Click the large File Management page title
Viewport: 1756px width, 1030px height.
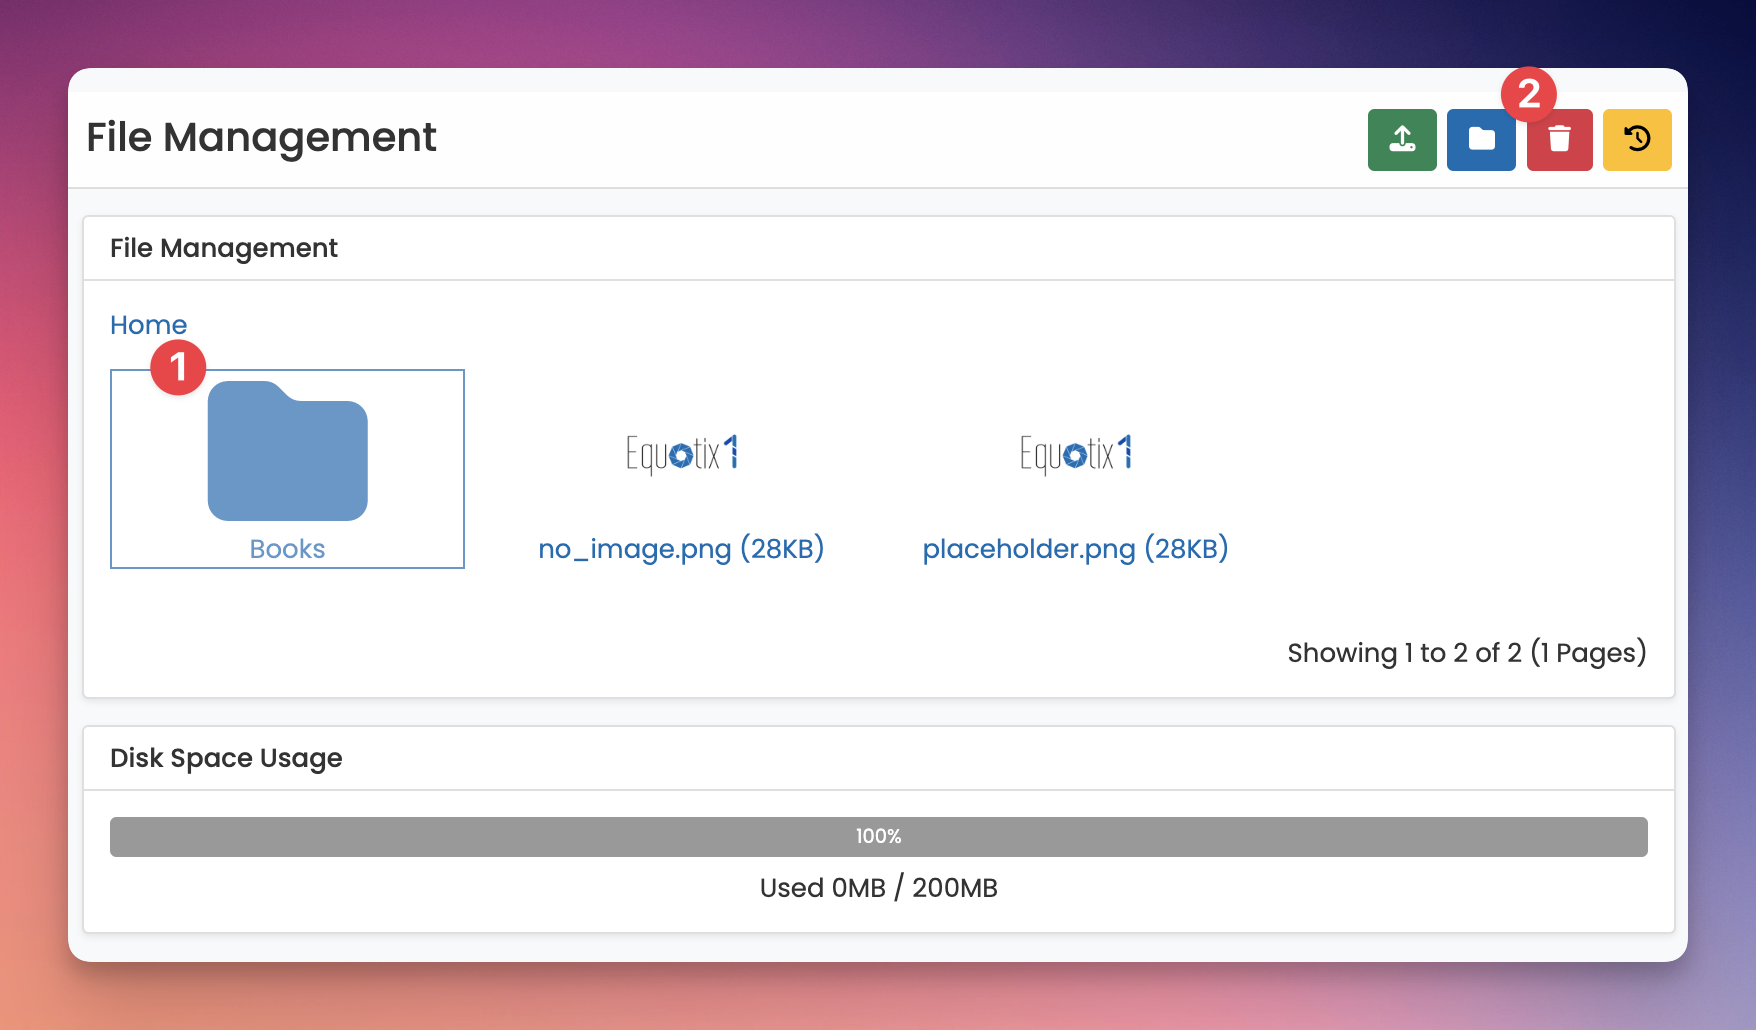tap(261, 138)
